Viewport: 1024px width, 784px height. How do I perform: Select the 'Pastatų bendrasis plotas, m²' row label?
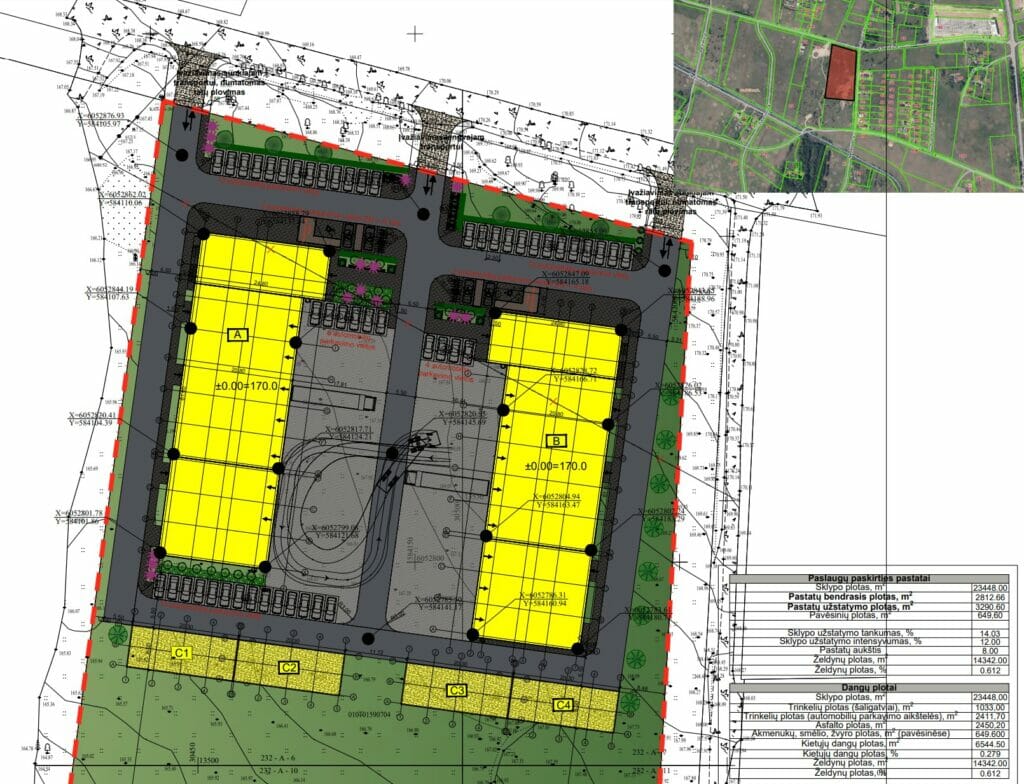coord(850,597)
